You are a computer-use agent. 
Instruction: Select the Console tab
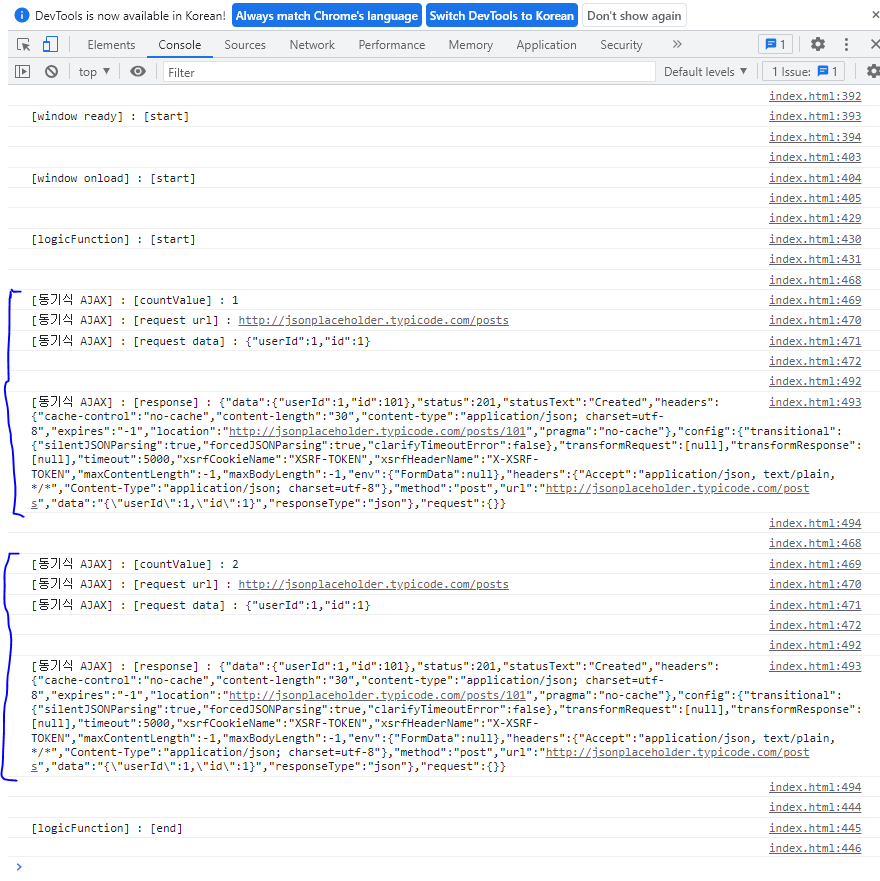coord(180,45)
